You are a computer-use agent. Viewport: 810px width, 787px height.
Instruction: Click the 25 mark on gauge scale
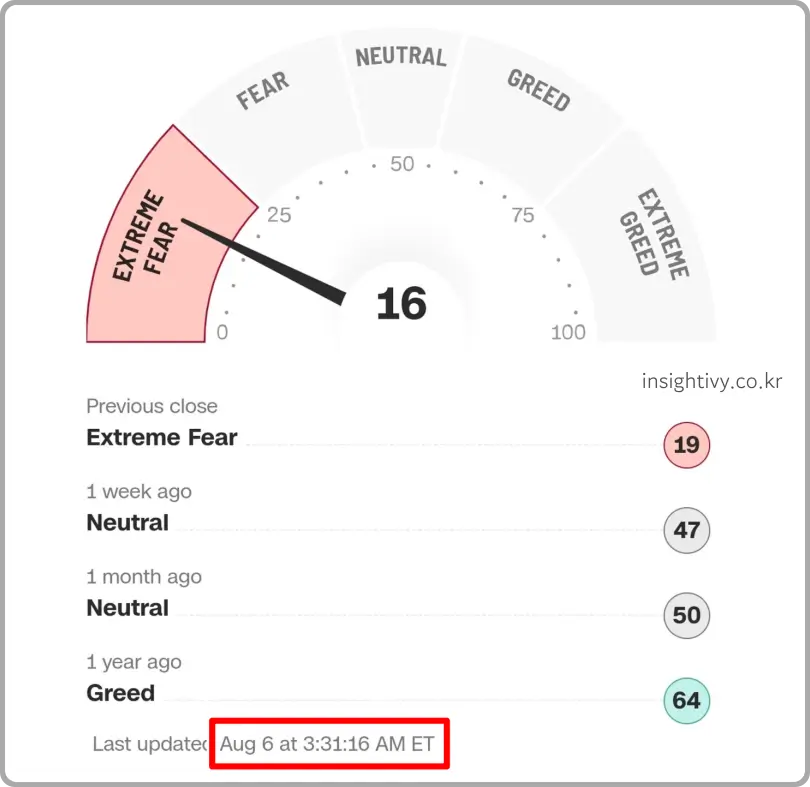(279, 215)
